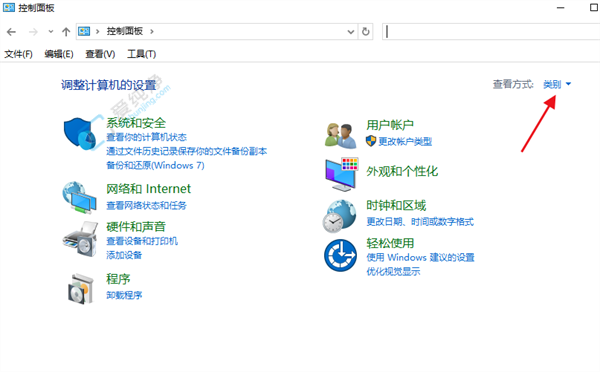Click 通过文件历史记录保存你的文件备份副本 link
This screenshot has width=600, height=372.
(186, 151)
